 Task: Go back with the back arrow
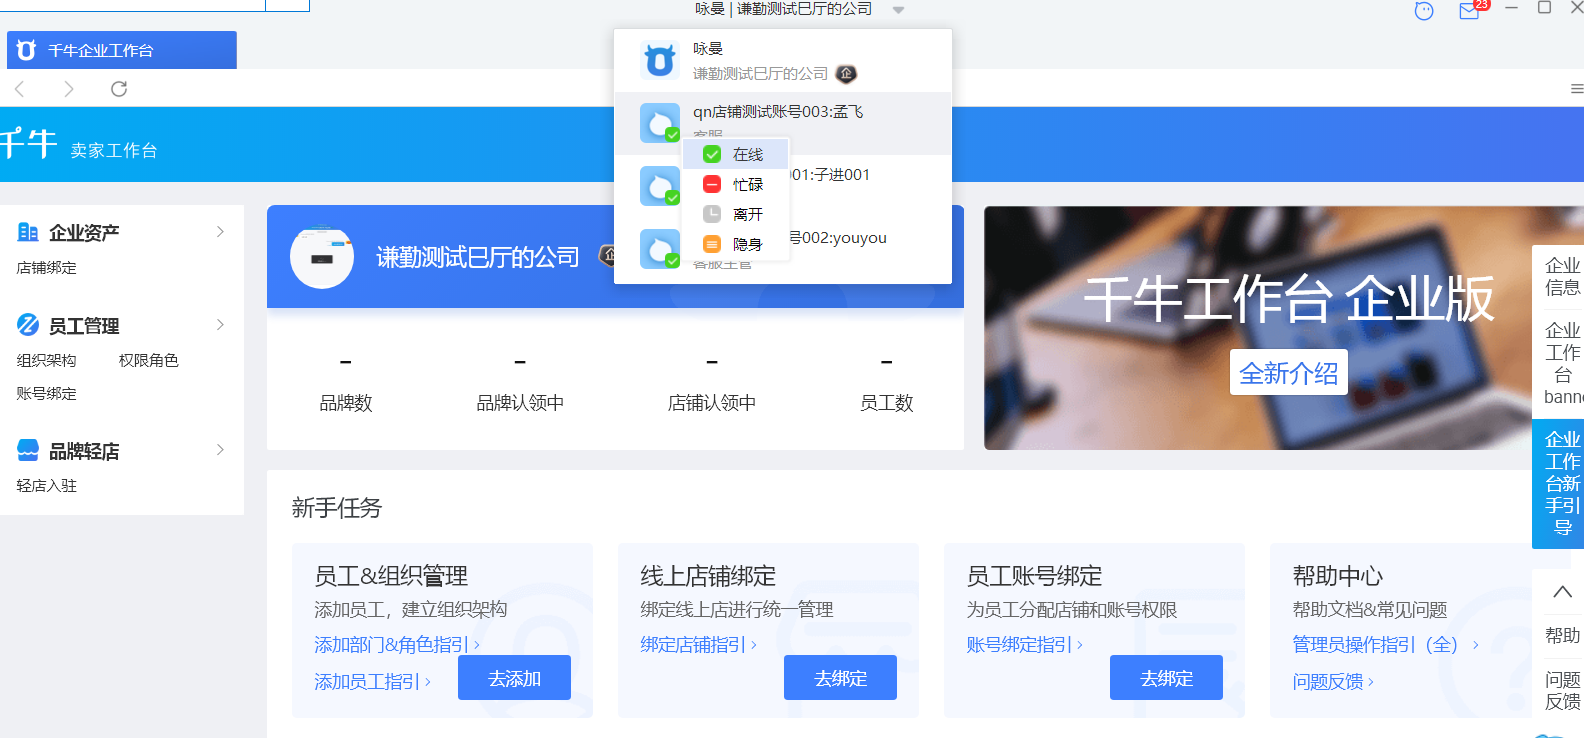tap(19, 89)
